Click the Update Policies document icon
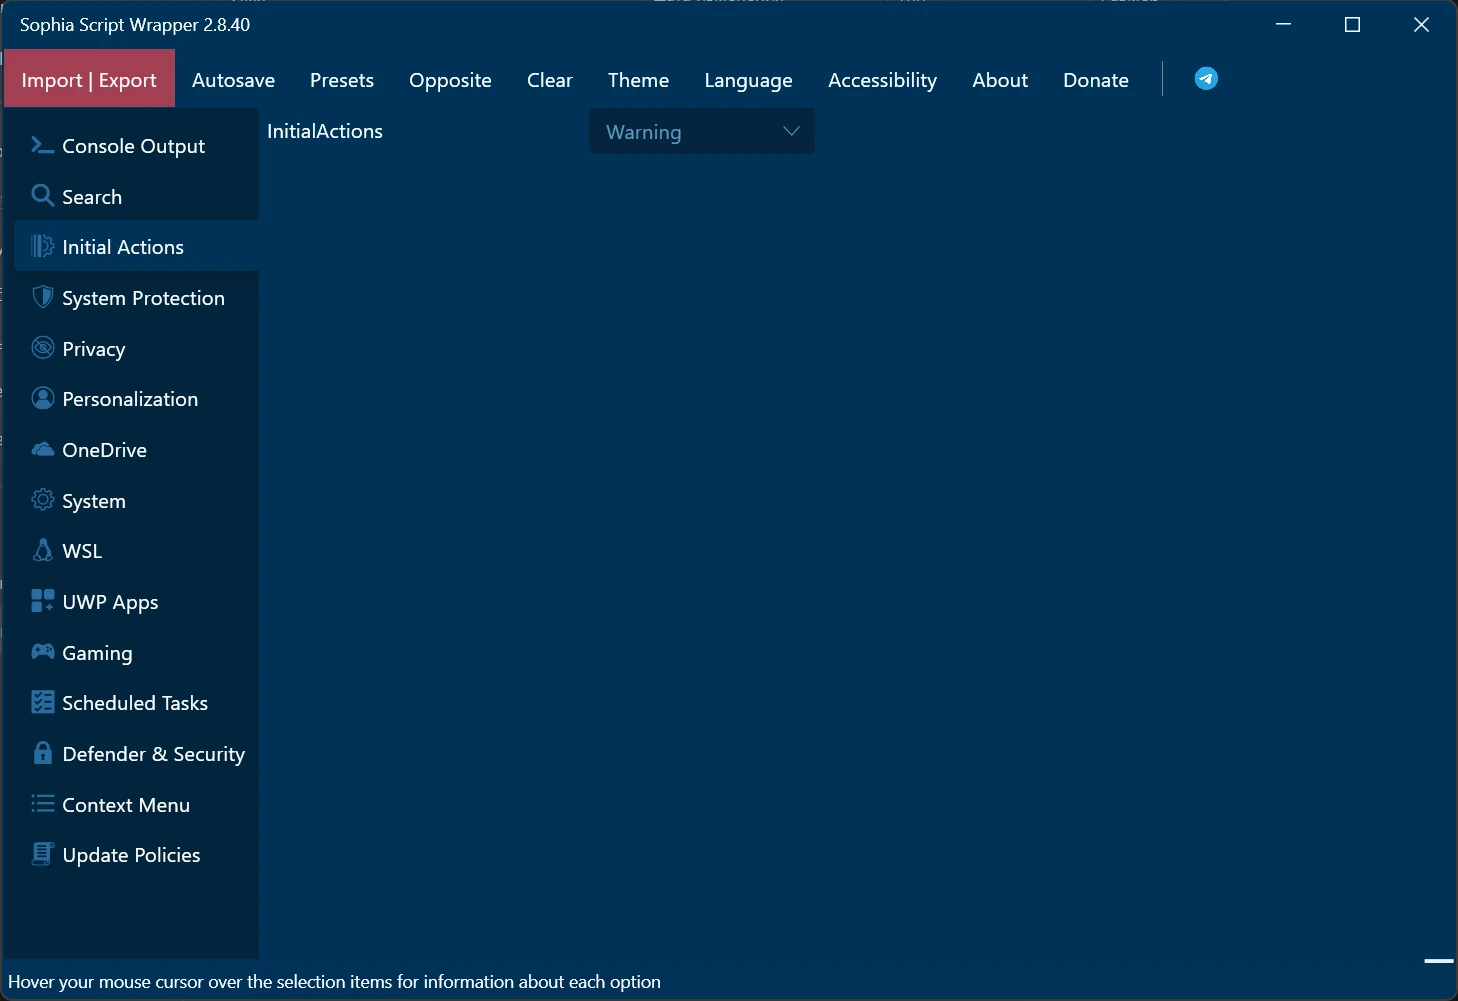Screen dimensions: 1458x1001 42,854
